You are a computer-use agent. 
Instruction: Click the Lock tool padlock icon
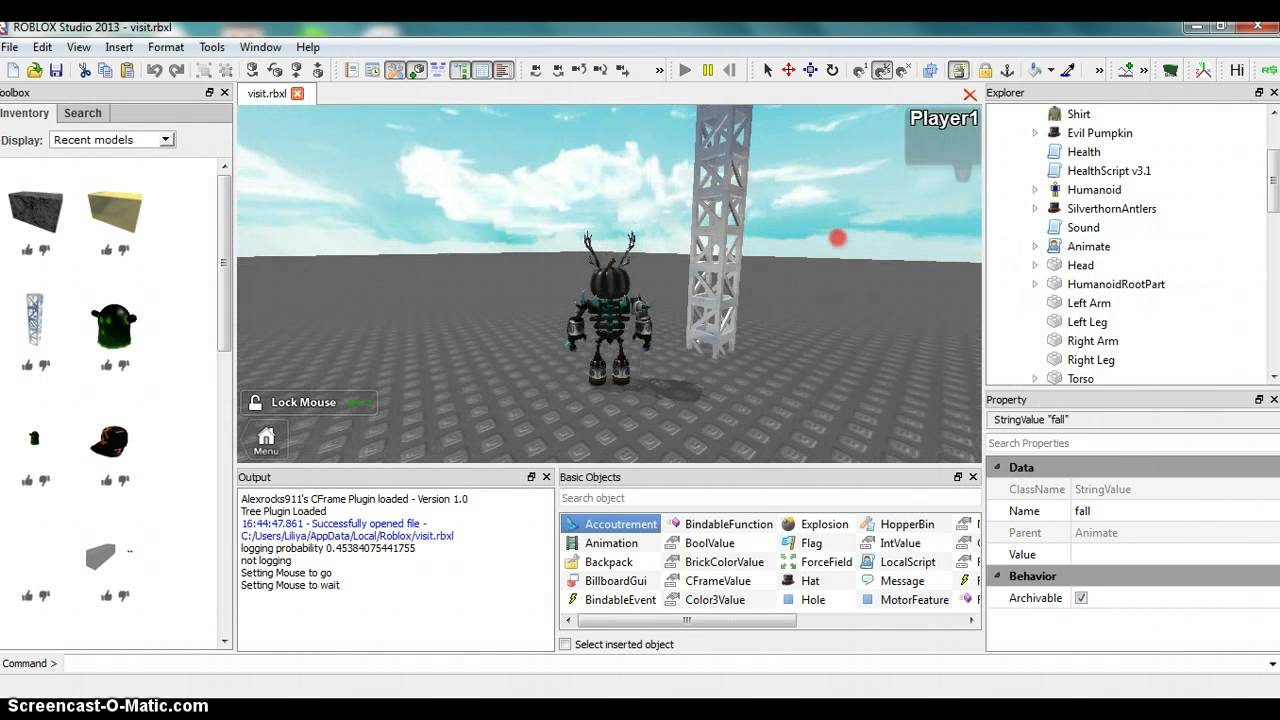pyautogui.click(x=985, y=70)
